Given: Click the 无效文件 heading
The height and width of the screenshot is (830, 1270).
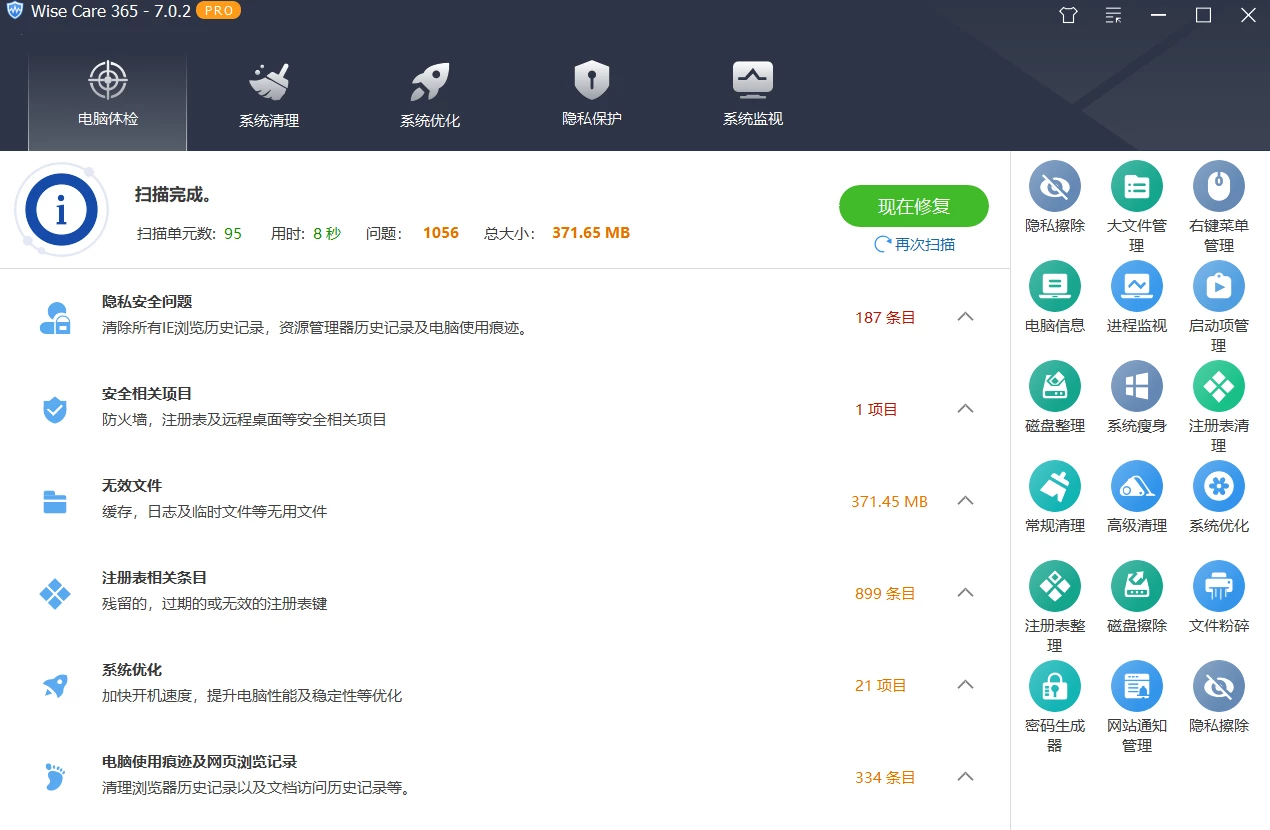Looking at the screenshot, I should [132, 485].
